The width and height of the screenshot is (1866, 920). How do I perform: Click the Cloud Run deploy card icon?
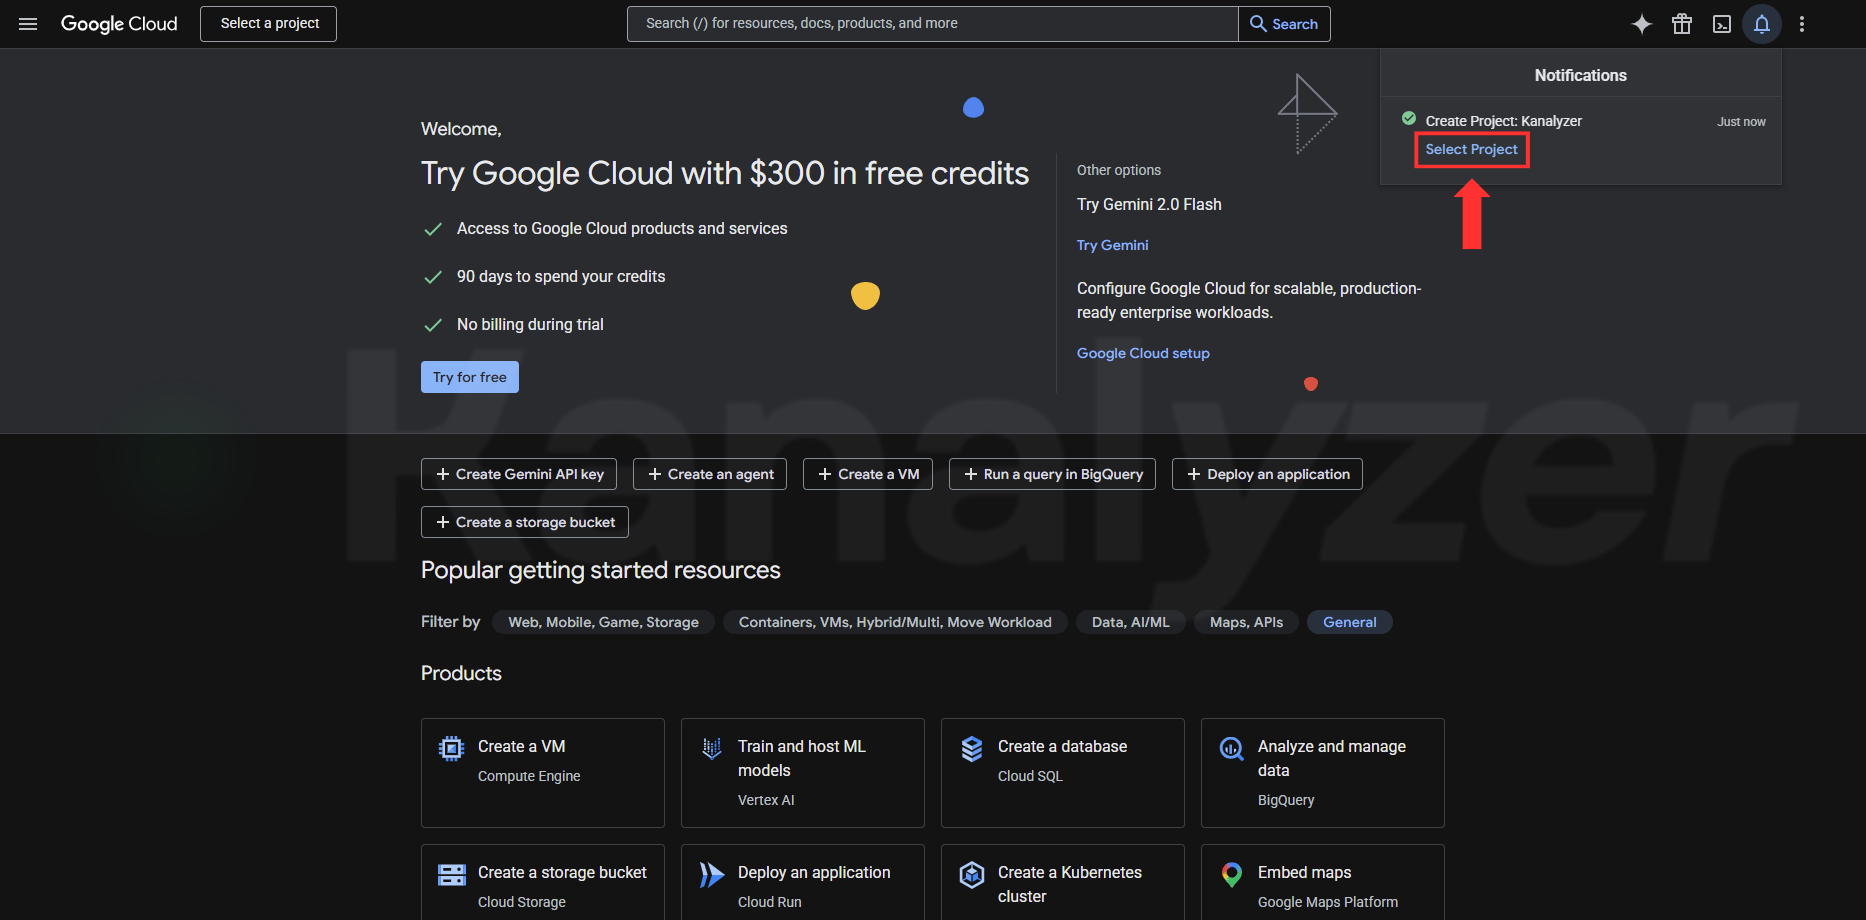[x=712, y=875]
